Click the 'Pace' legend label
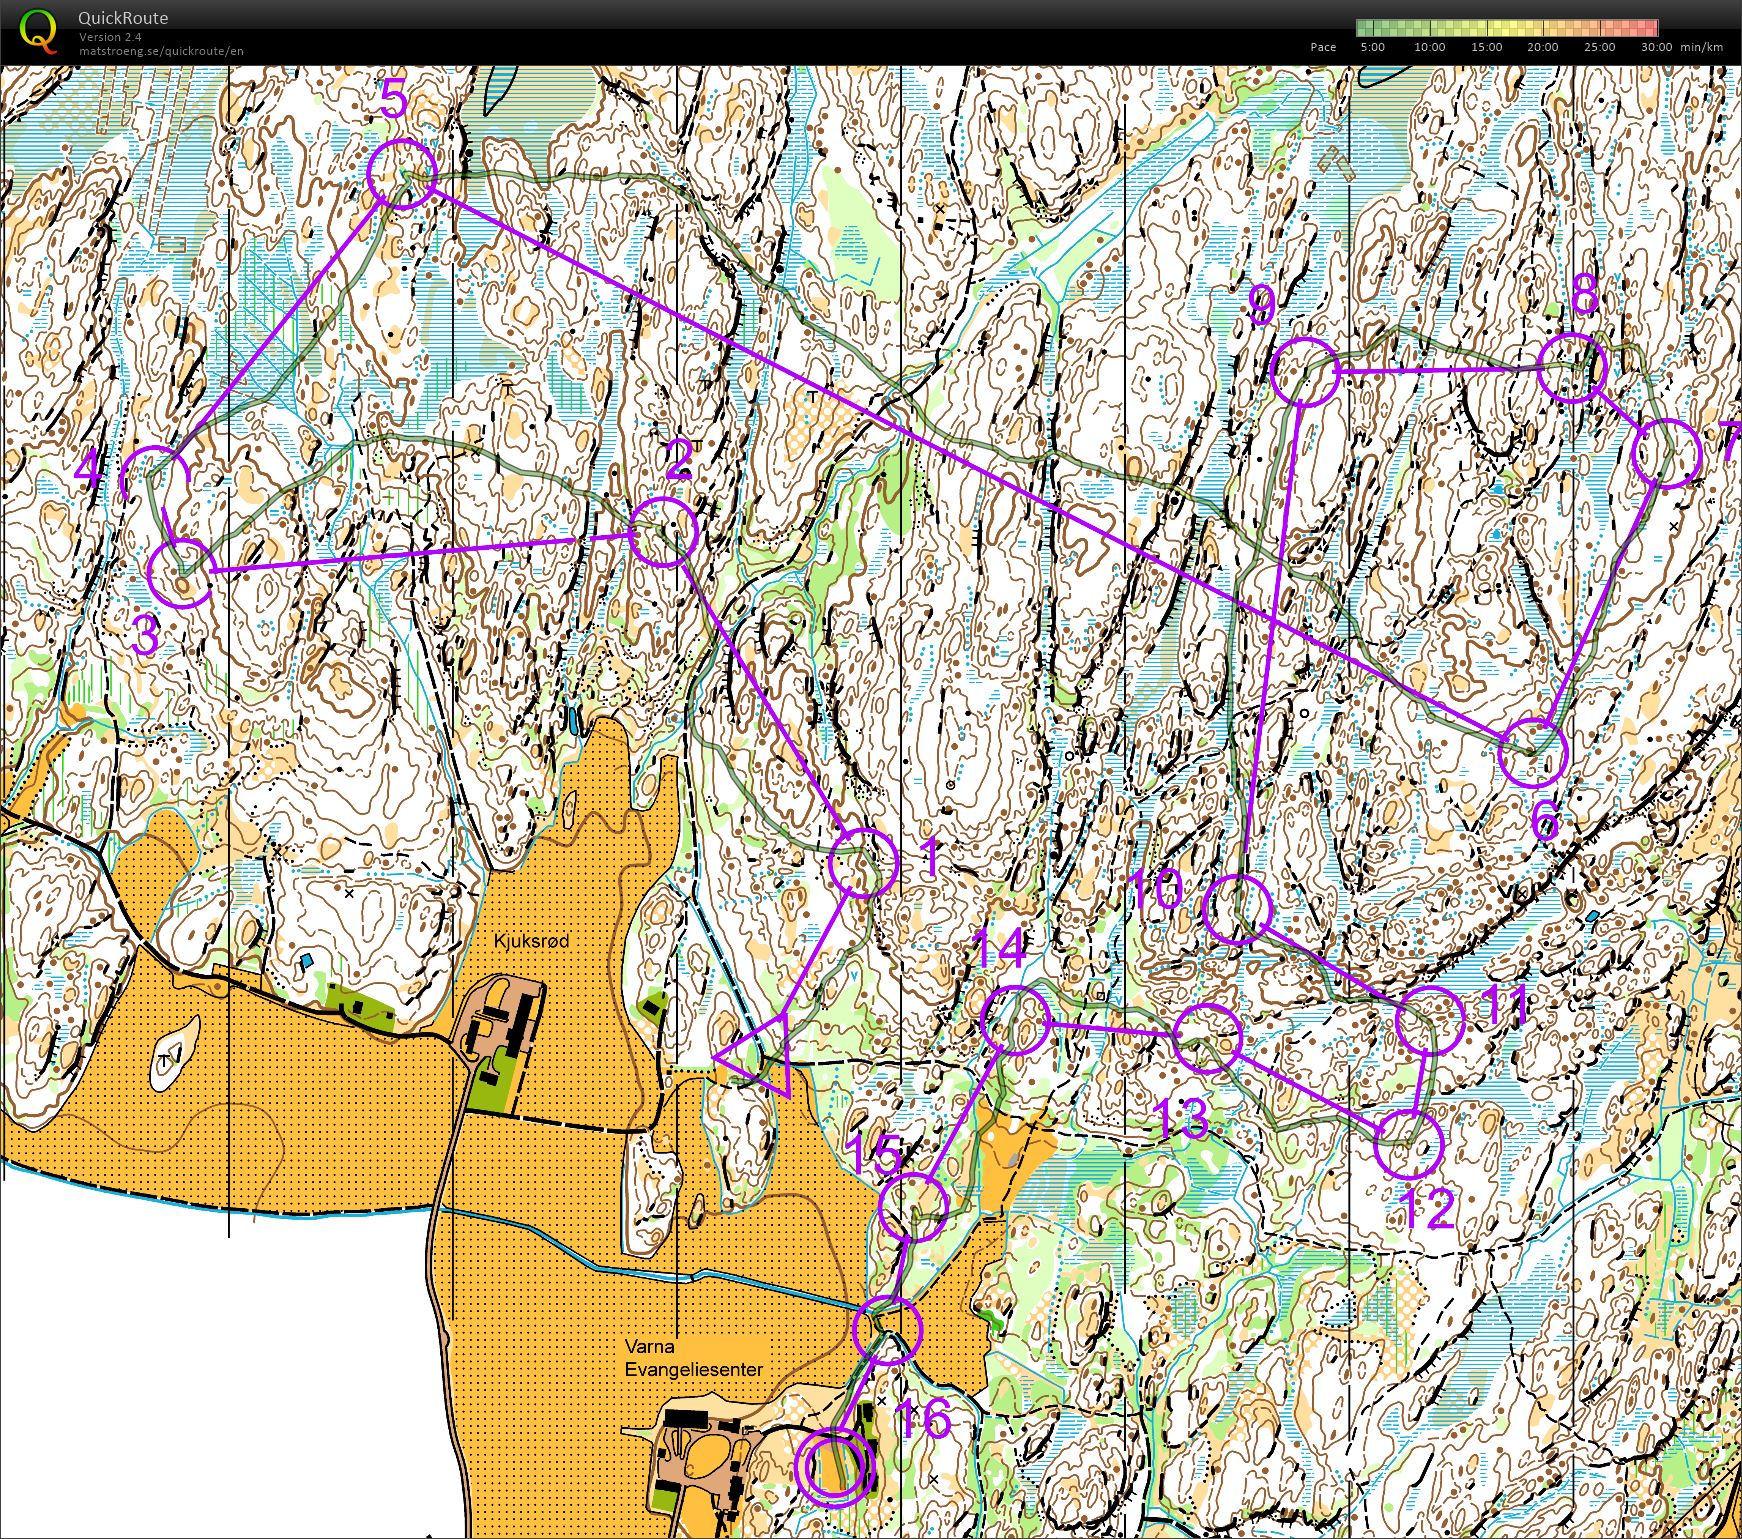This screenshot has width=1742, height=1539. pos(1323,47)
